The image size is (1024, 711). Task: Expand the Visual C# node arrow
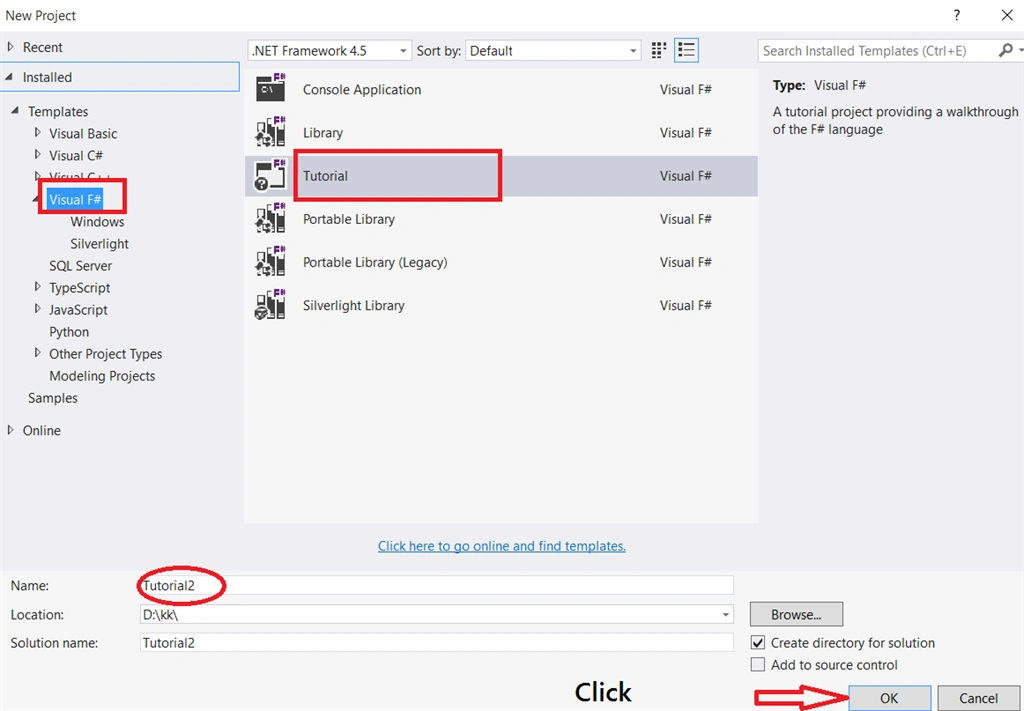37,155
